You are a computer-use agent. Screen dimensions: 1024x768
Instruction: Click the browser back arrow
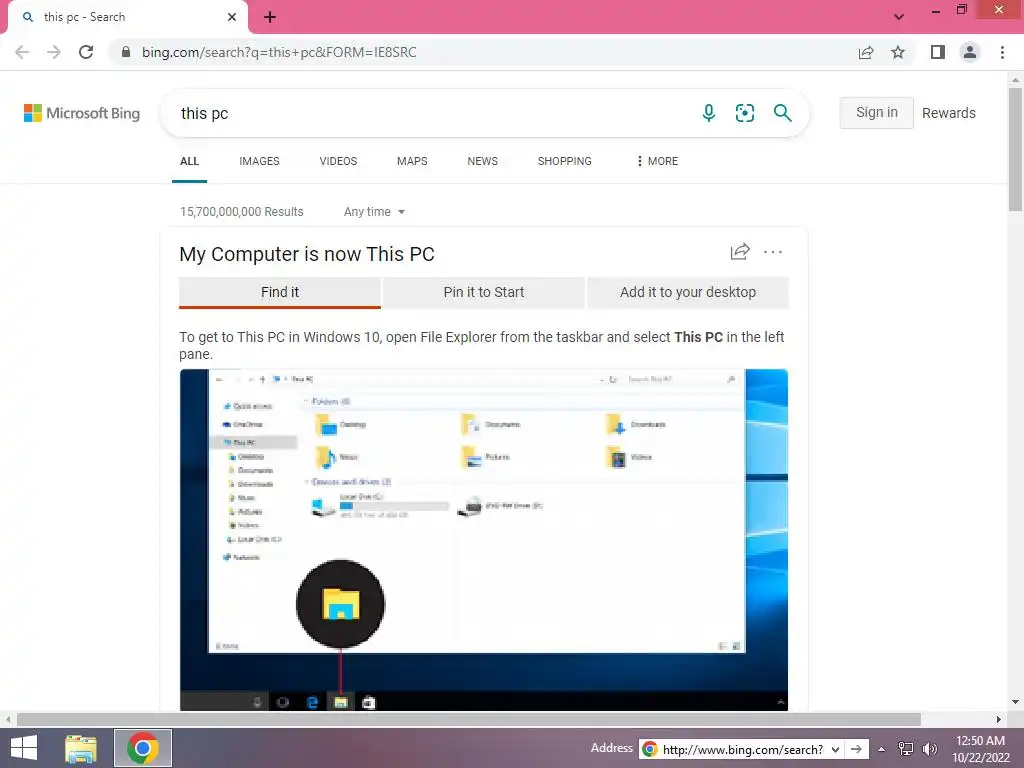(22, 52)
